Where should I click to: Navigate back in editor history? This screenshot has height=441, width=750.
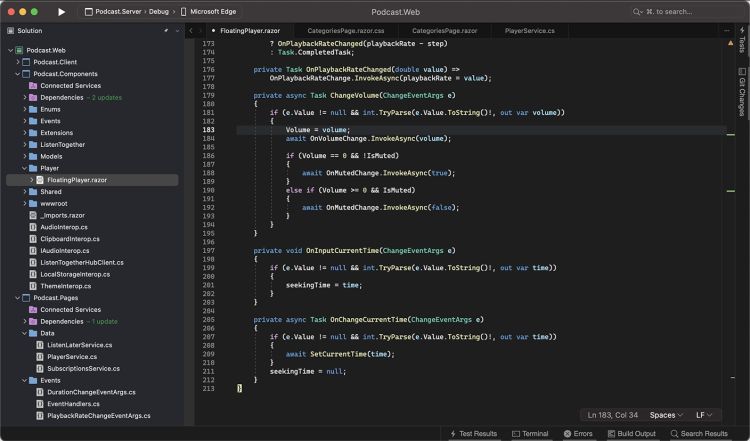coord(190,31)
